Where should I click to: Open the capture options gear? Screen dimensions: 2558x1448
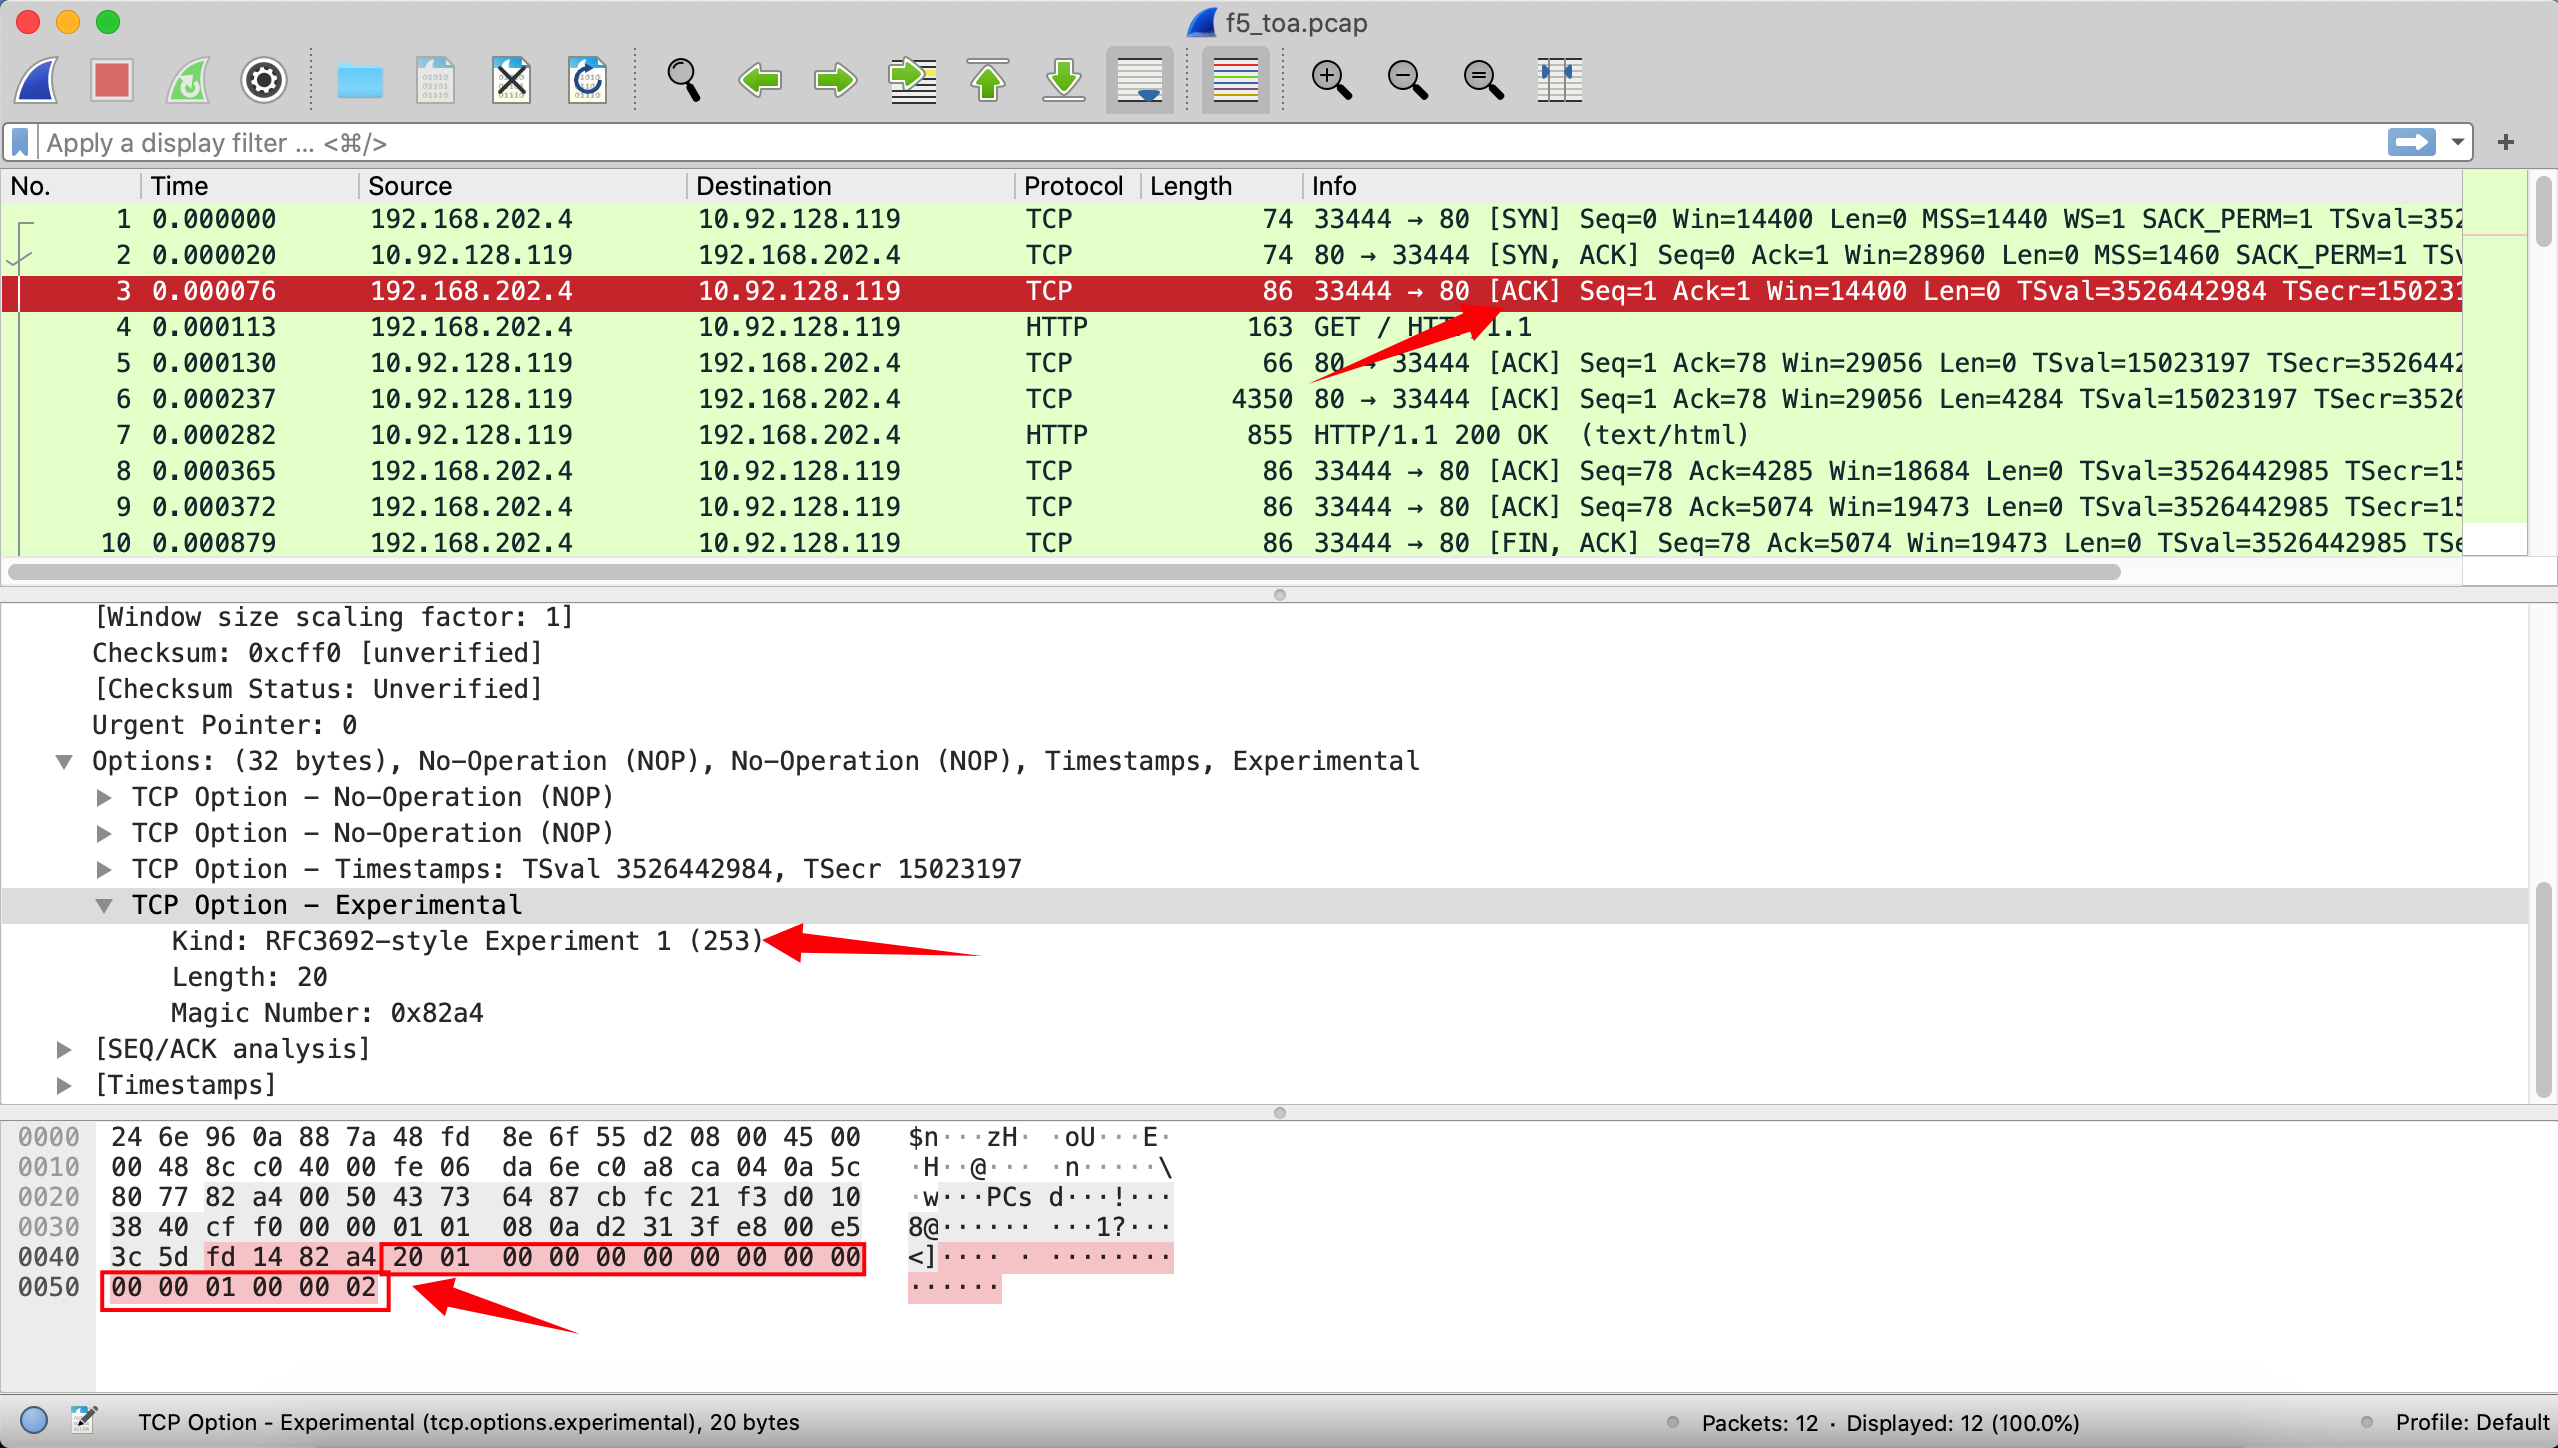[262, 80]
